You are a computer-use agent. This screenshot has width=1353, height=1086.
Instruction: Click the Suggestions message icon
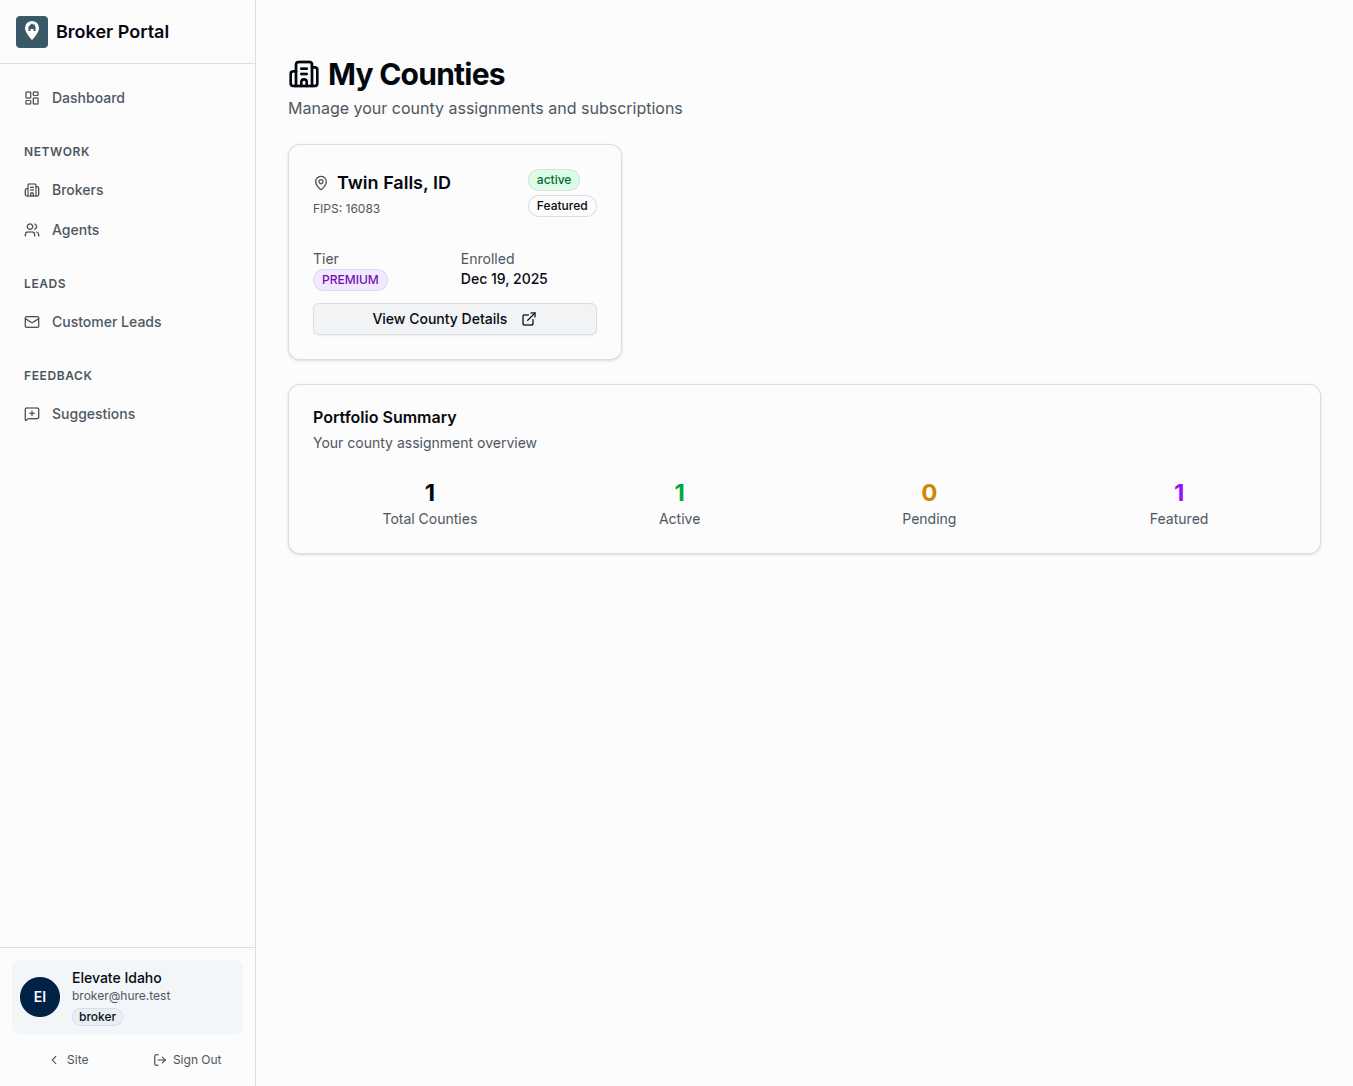(x=31, y=413)
